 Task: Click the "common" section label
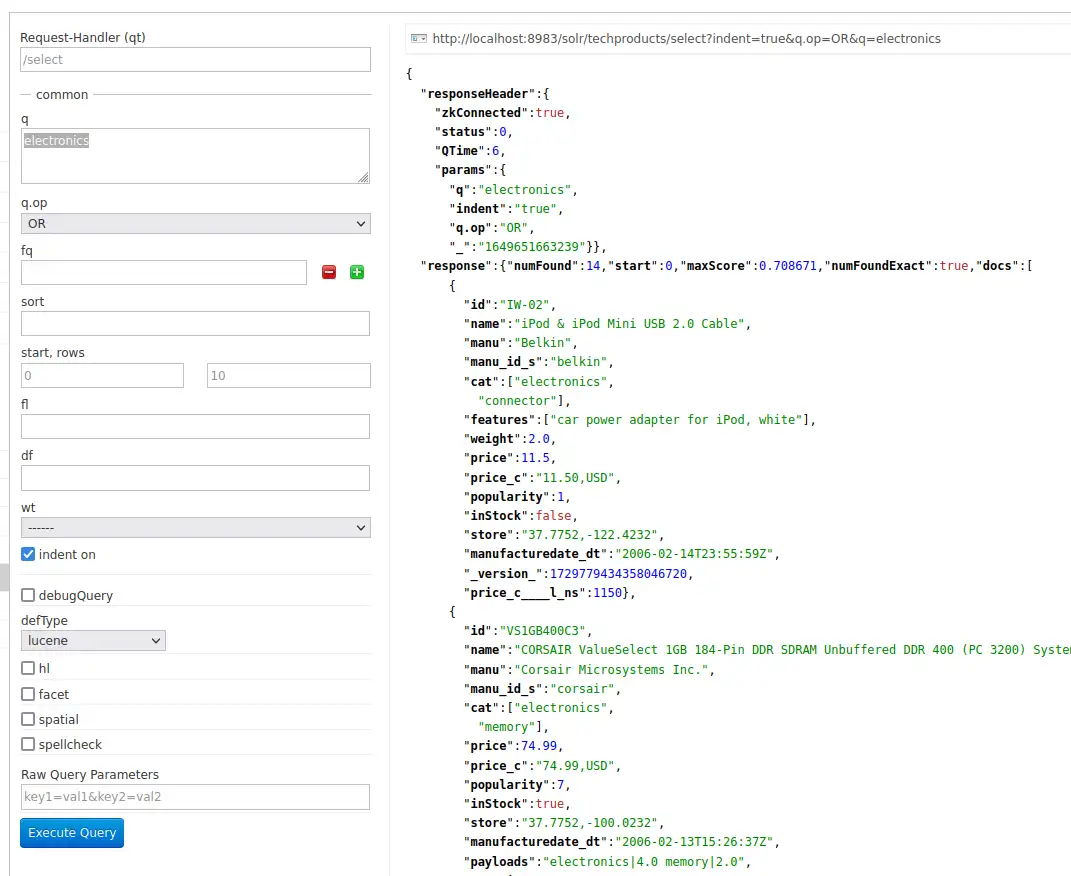(62, 94)
